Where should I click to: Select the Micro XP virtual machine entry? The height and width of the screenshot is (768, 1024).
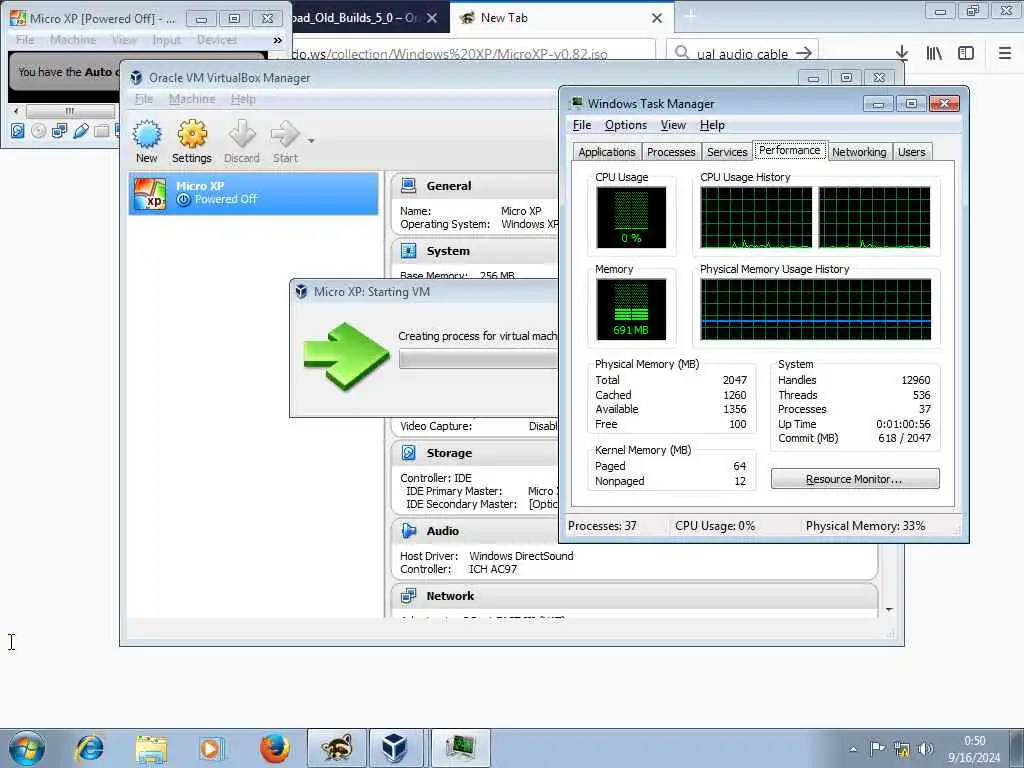pos(253,193)
